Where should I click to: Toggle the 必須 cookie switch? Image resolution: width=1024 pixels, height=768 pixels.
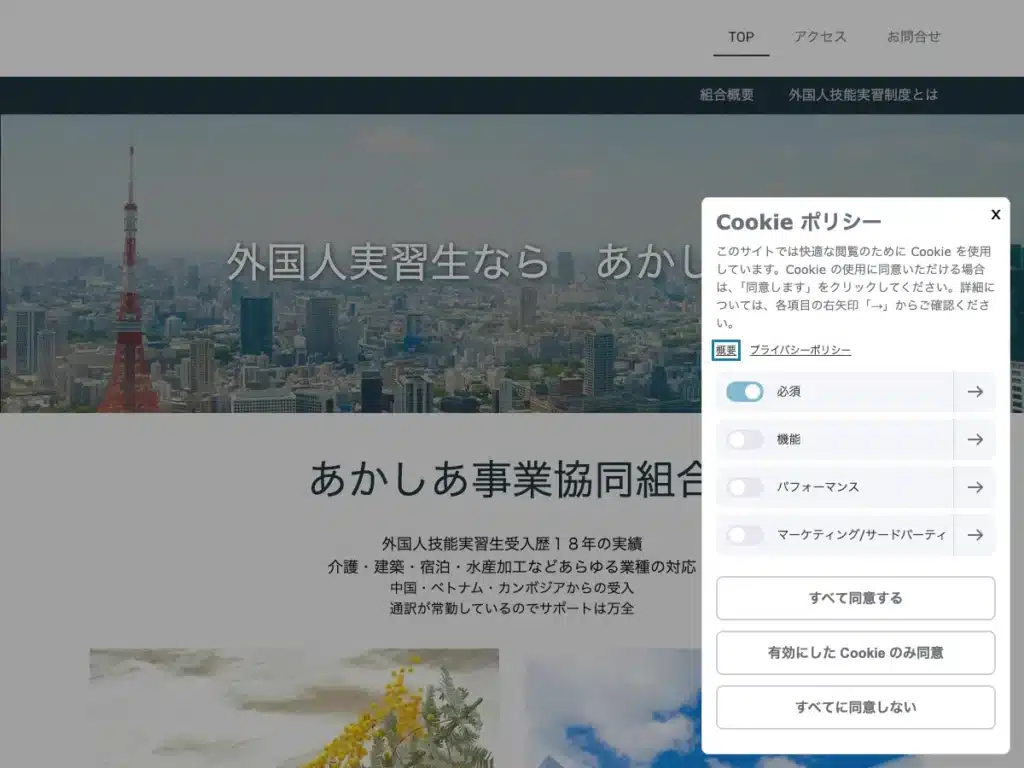[x=744, y=392]
